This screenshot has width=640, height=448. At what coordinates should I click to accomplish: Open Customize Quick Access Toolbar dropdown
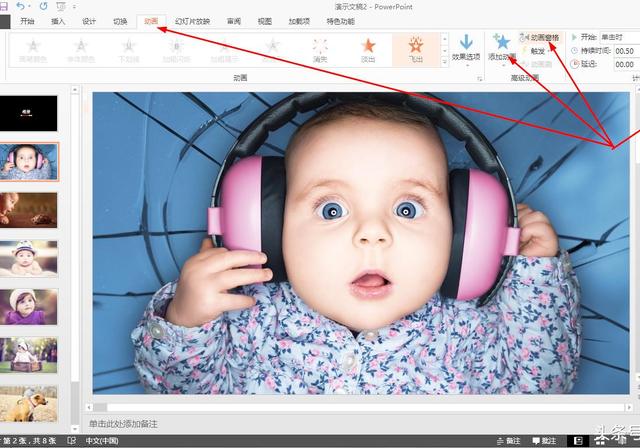tap(74, 7)
